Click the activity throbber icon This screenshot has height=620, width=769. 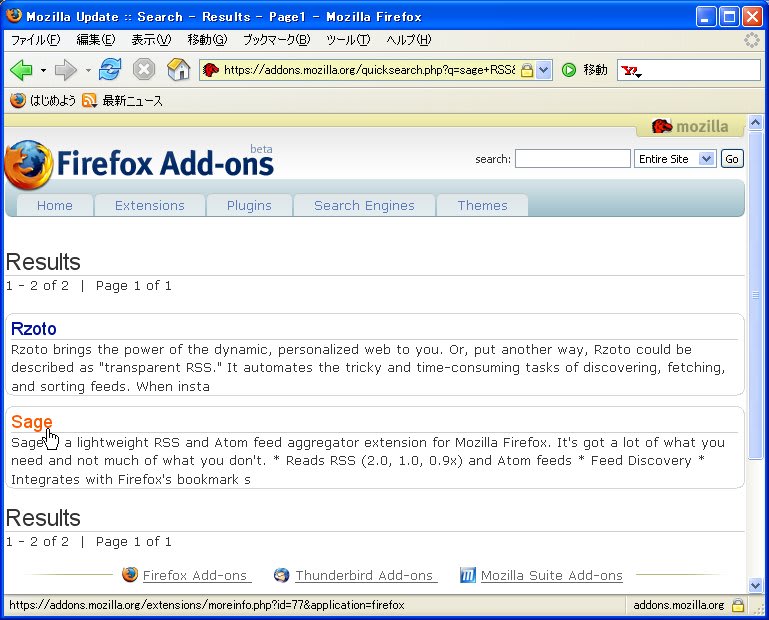point(751,40)
